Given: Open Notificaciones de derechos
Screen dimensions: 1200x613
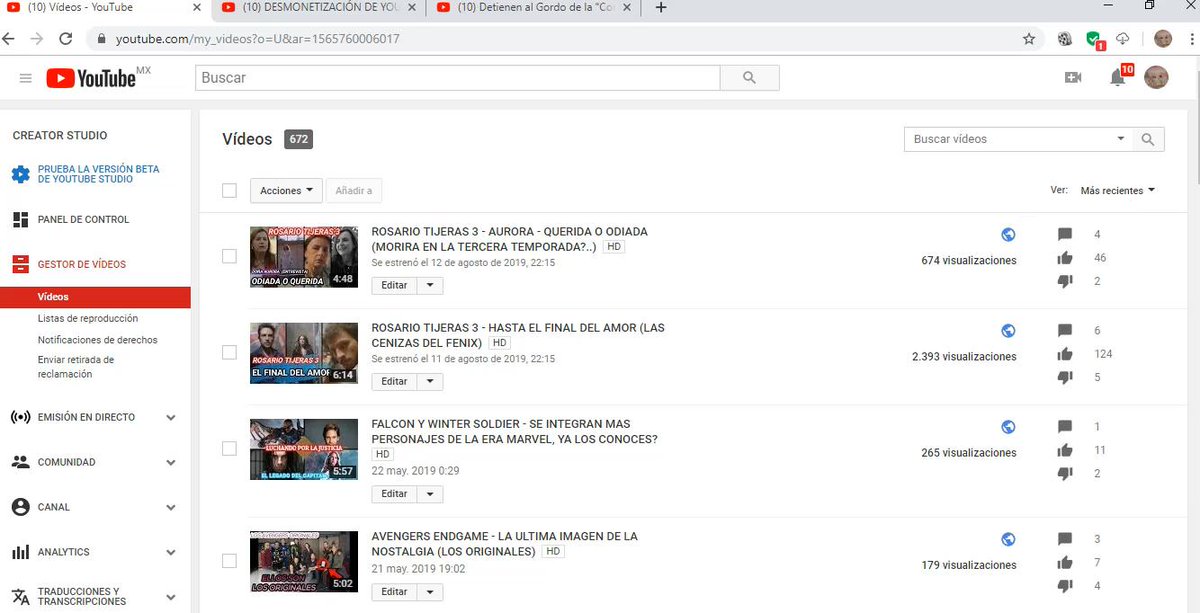Looking at the screenshot, I should (98, 340).
